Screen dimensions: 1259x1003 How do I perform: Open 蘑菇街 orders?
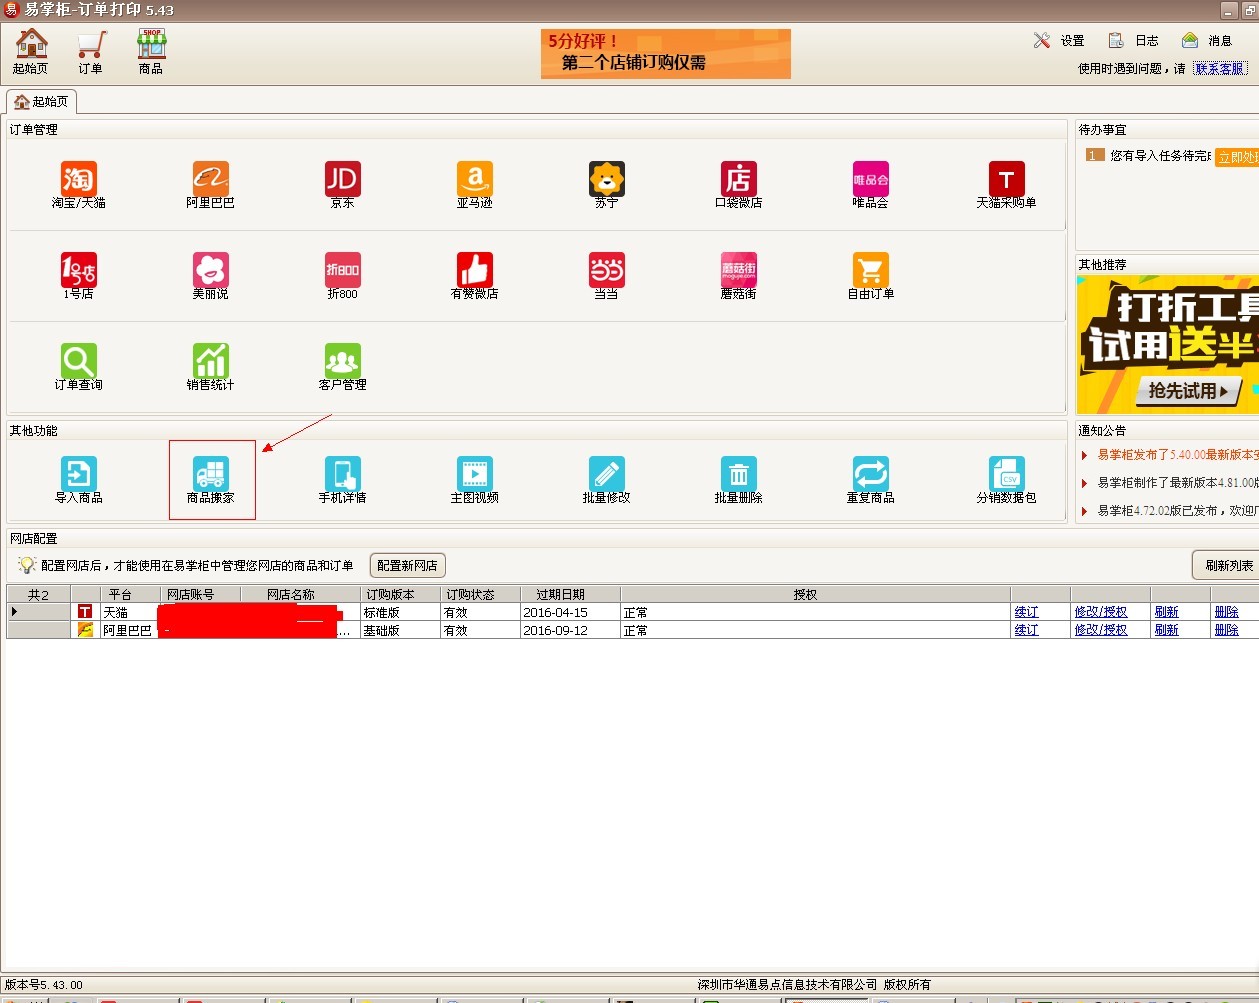pos(739,276)
